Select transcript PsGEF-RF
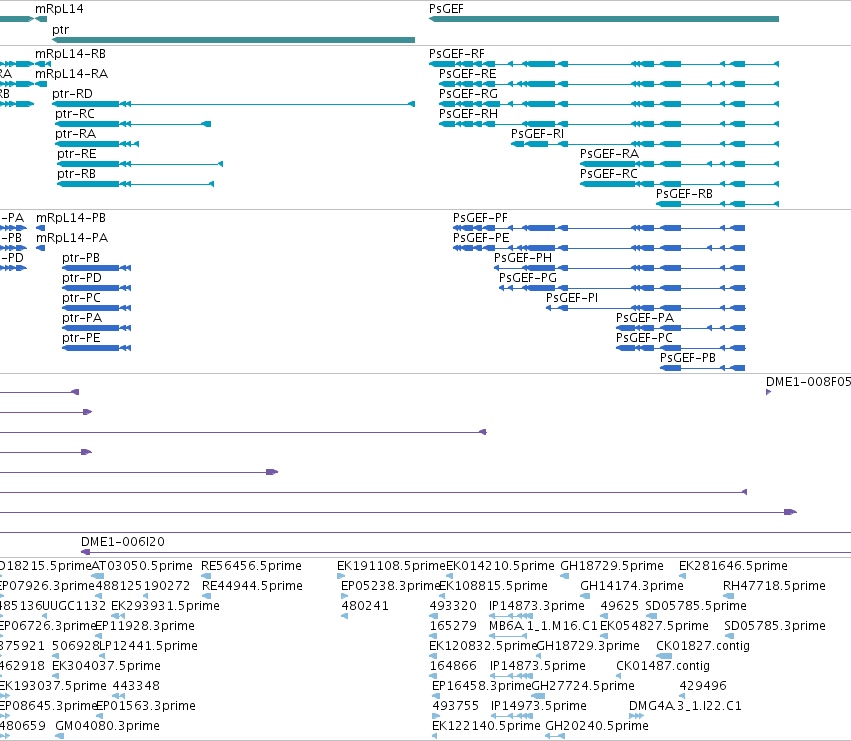Screen dimensions: 851x741 pyautogui.click(x=604, y=64)
